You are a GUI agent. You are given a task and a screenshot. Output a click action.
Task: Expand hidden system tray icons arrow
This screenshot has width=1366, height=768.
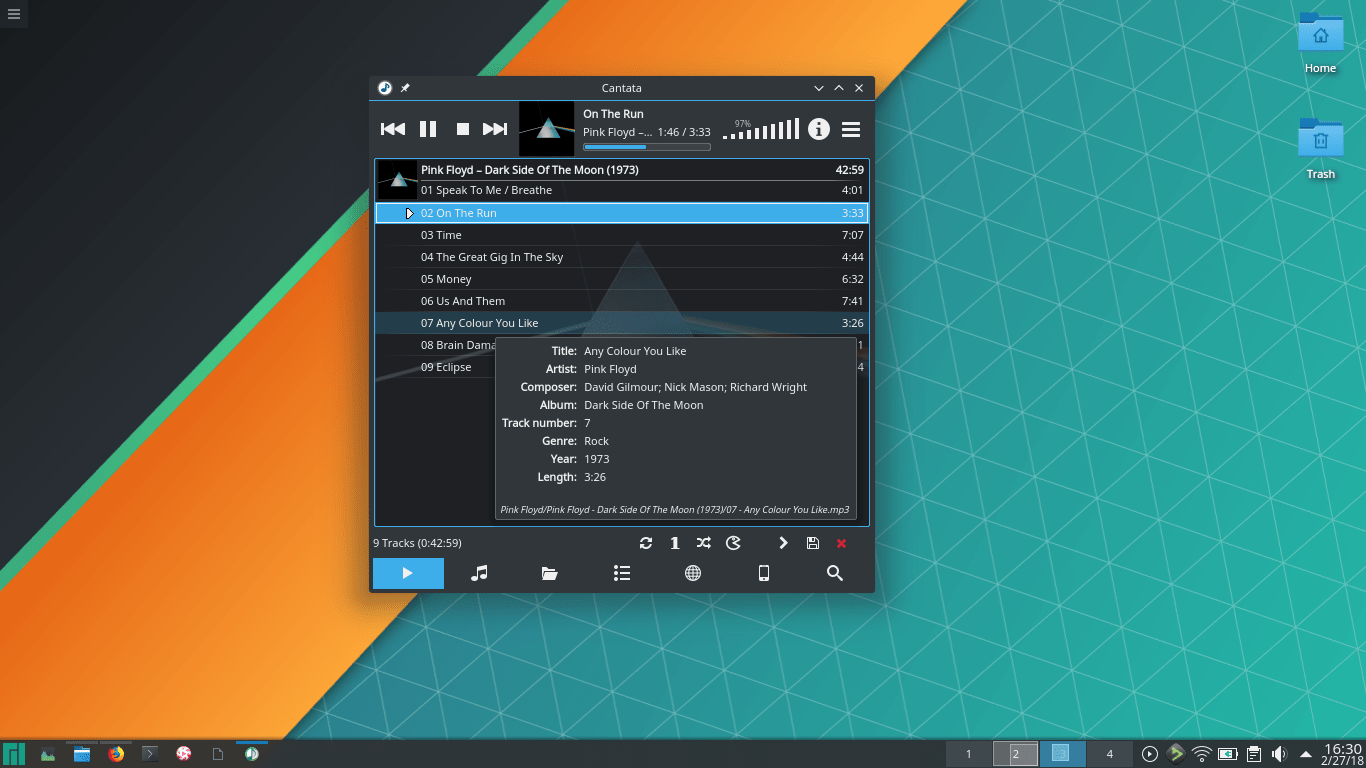[x=1306, y=754]
